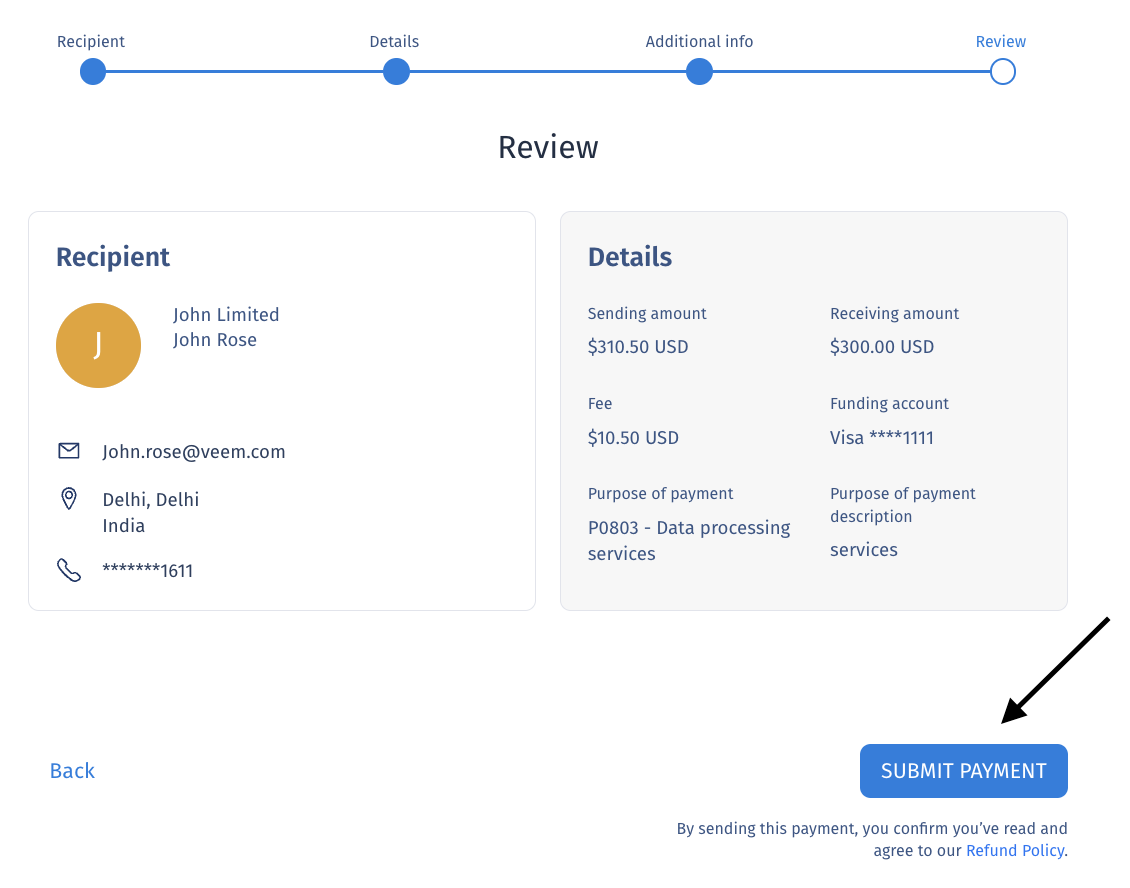Select the Recipient step circle
Image resolution: width=1130 pixels, height=888 pixels.
93,72
